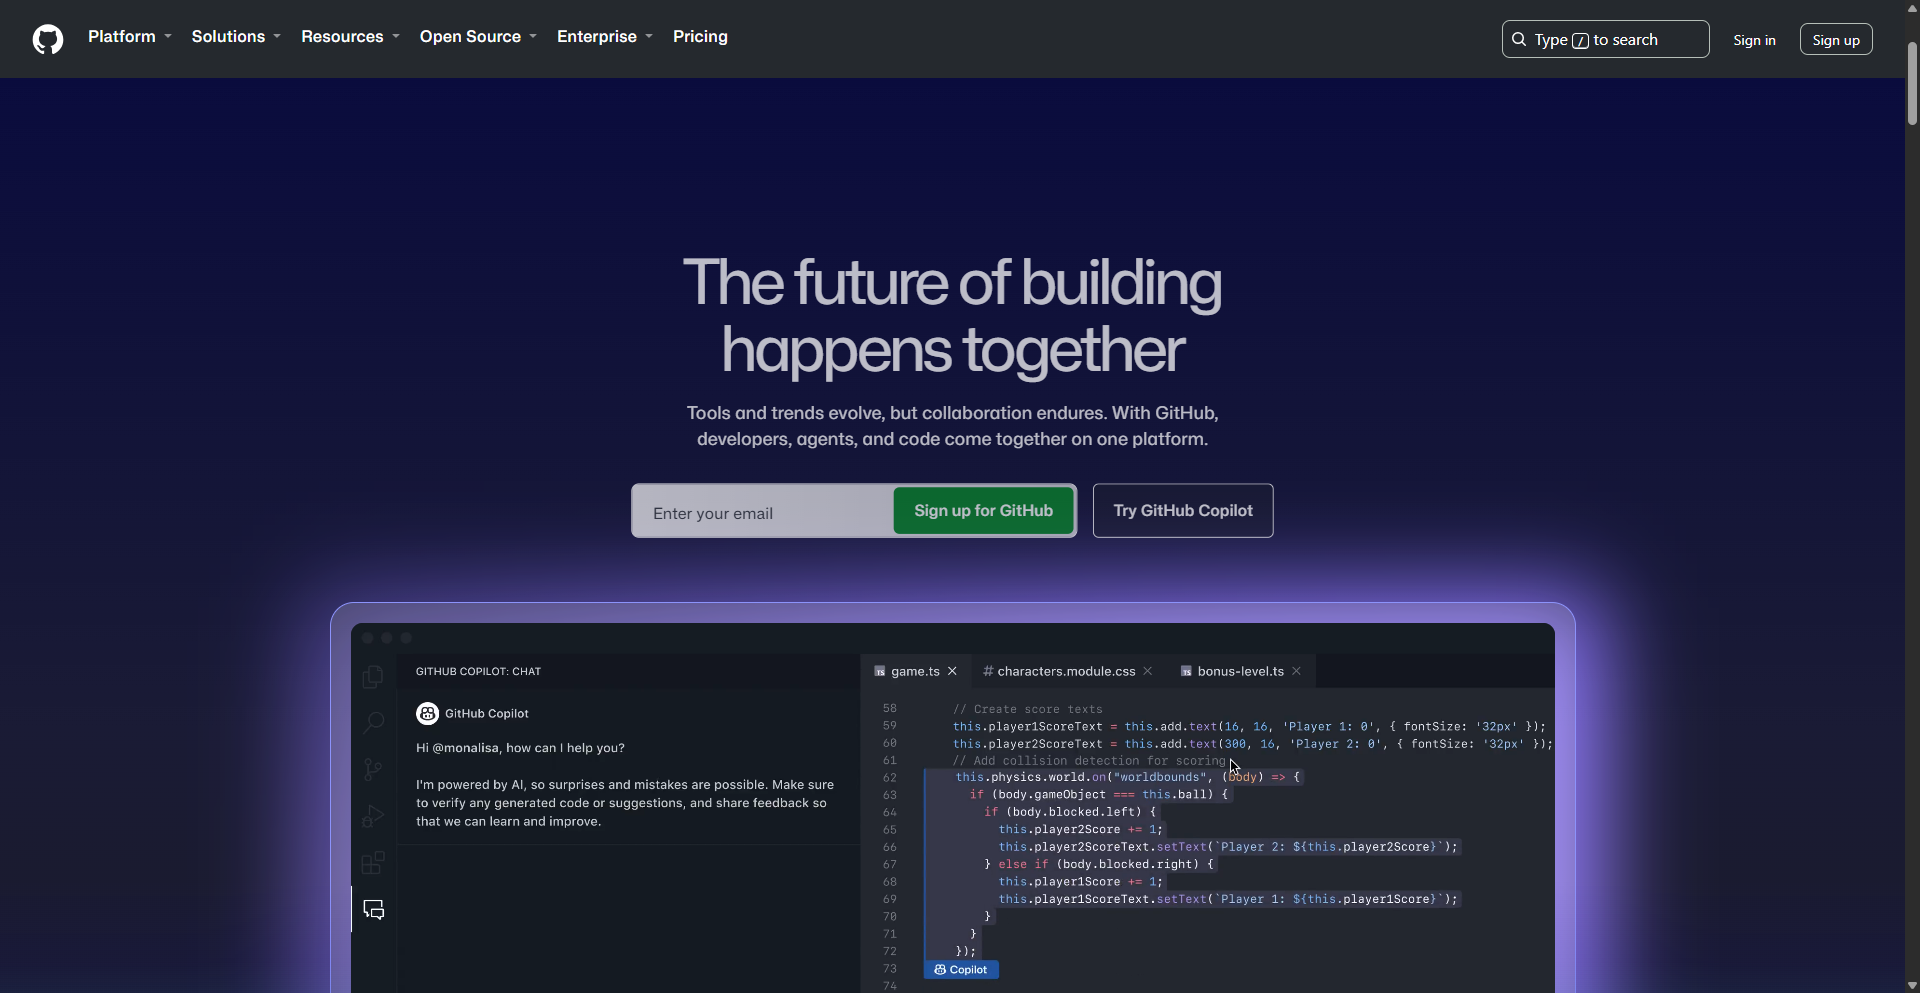Viewport: 1920px width, 993px height.
Task: Click the 'this.player2Score += 1;' line
Action: click(x=1080, y=830)
